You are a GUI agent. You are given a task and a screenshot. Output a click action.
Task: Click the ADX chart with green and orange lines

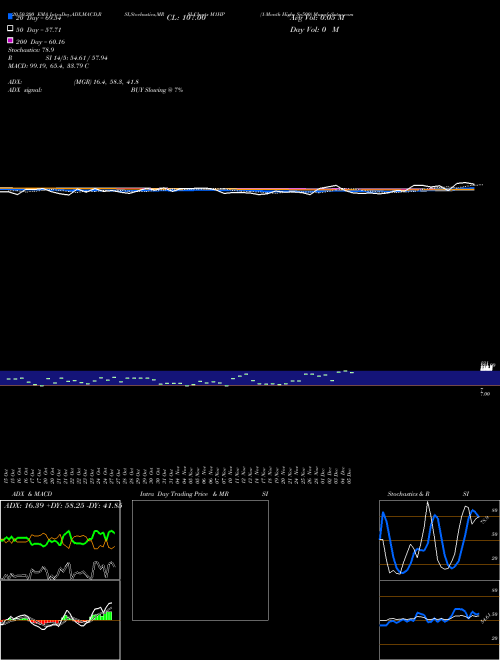tap(60, 540)
